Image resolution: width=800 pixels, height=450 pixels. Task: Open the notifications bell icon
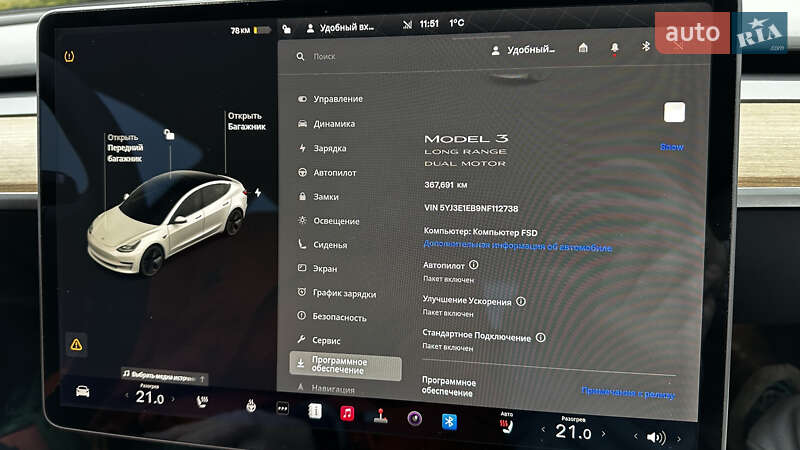(x=614, y=47)
